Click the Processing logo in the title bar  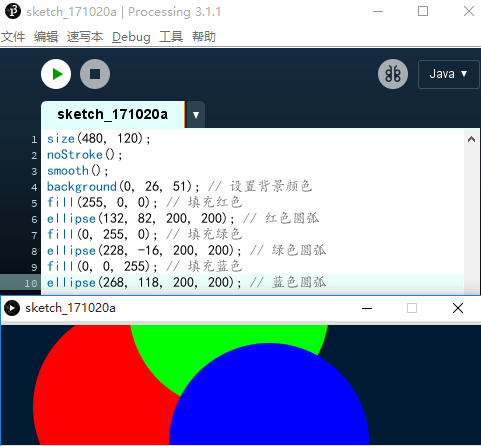pos(13,11)
